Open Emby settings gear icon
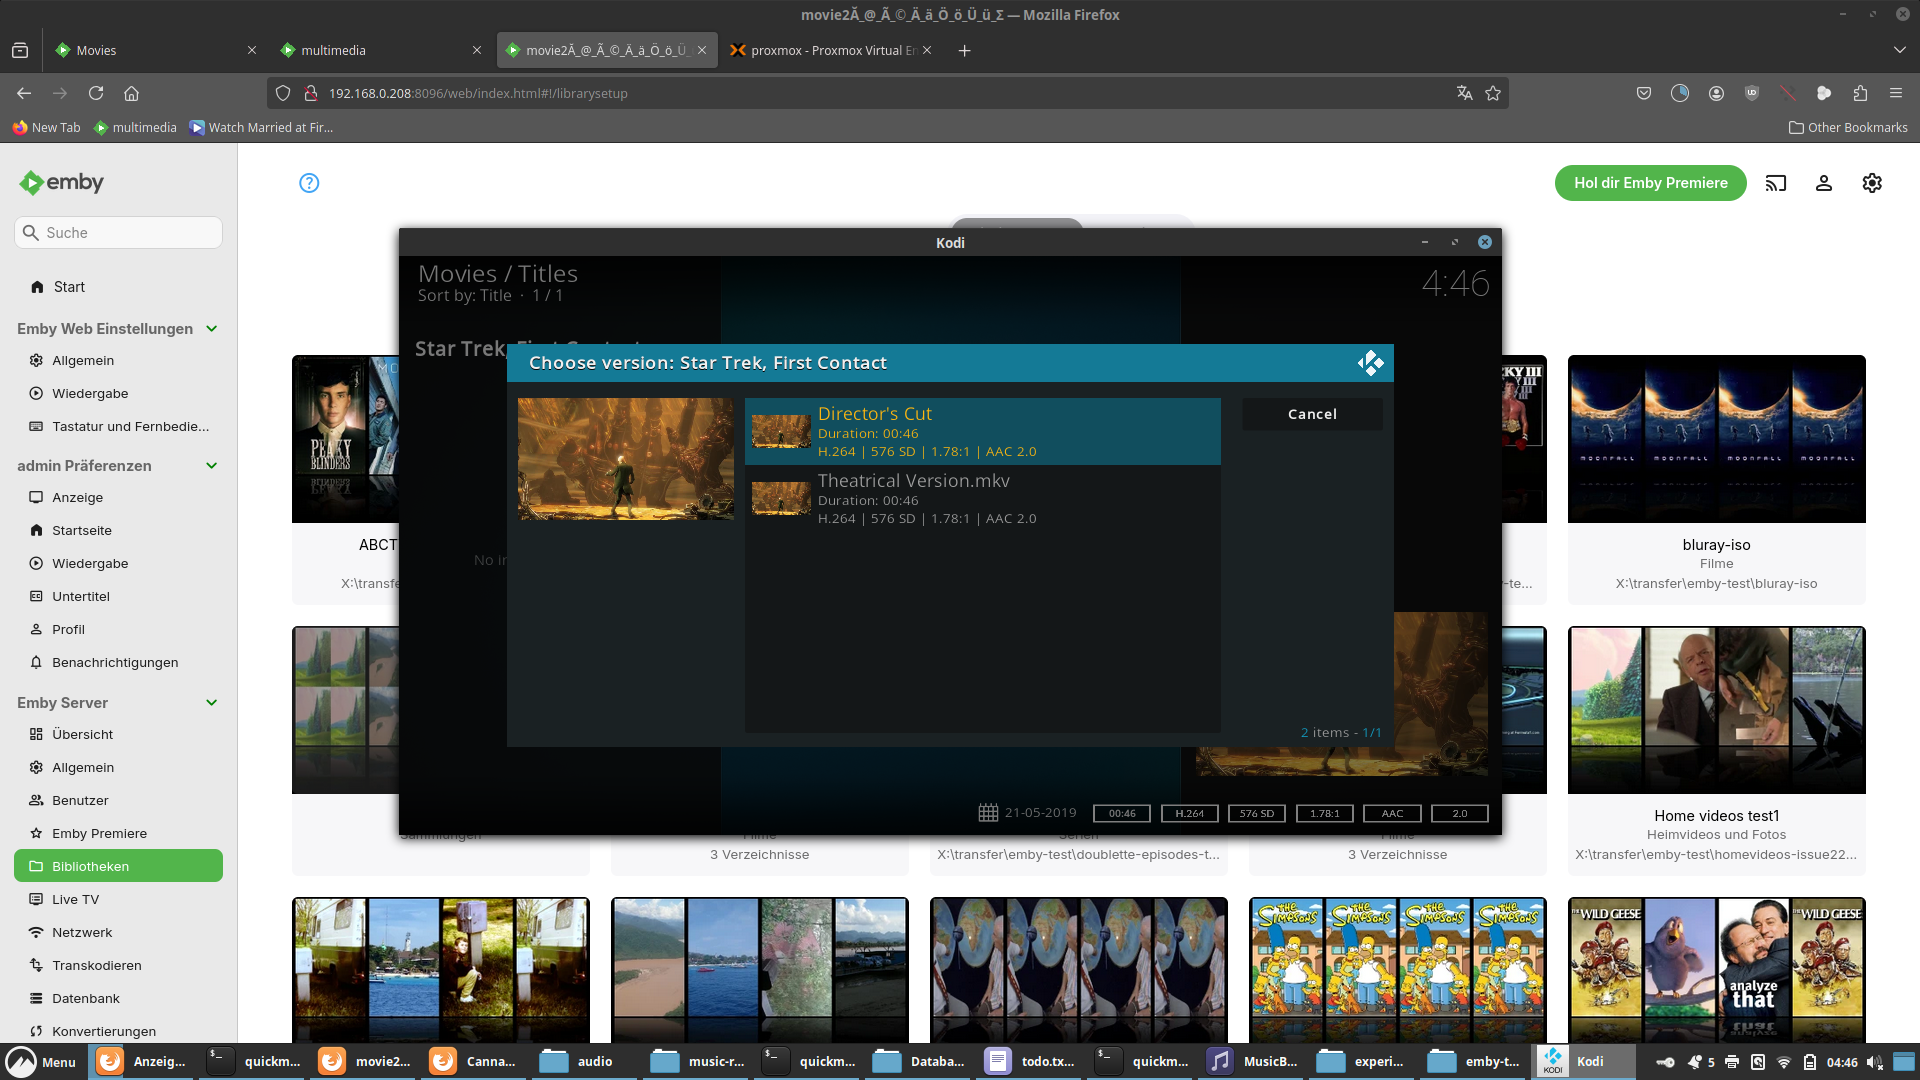 coord(1871,183)
